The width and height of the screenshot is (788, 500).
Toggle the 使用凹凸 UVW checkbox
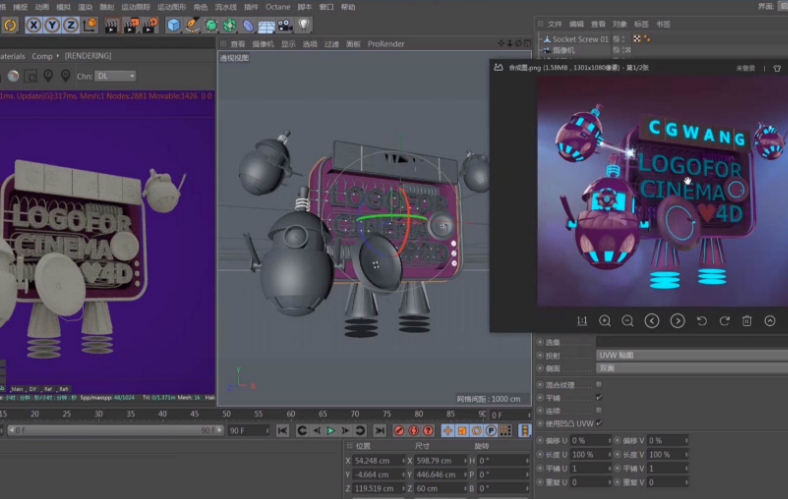pos(599,423)
